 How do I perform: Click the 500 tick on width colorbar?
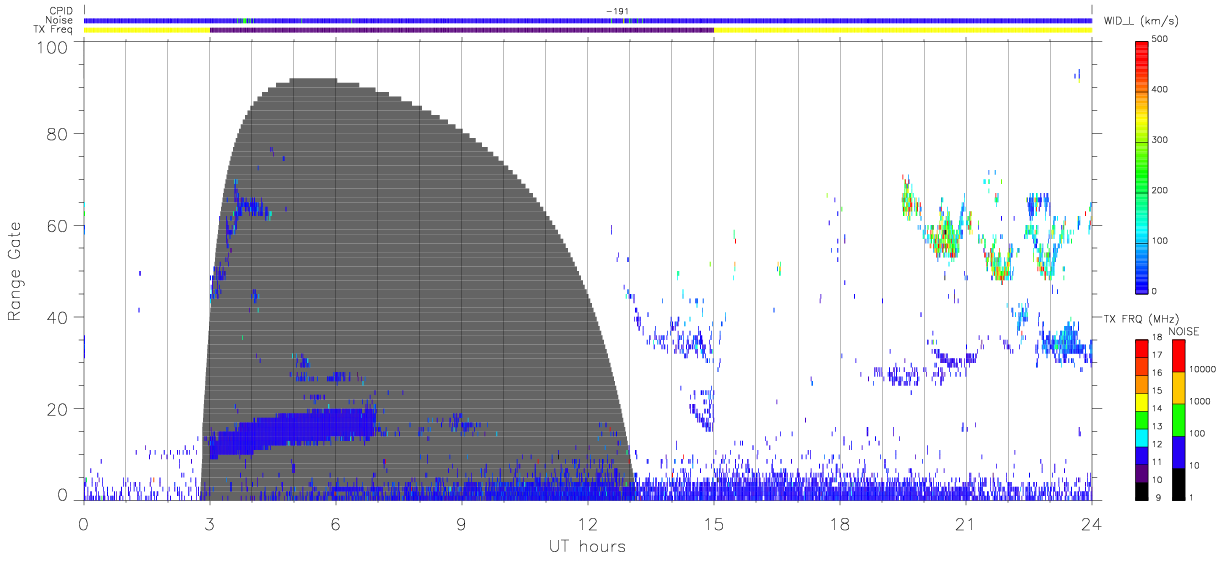pyautogui.click(x=1161, y=40)
